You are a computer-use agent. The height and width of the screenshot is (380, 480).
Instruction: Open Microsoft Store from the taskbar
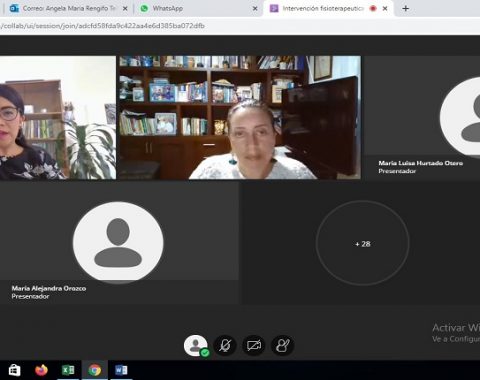point(15,370)
